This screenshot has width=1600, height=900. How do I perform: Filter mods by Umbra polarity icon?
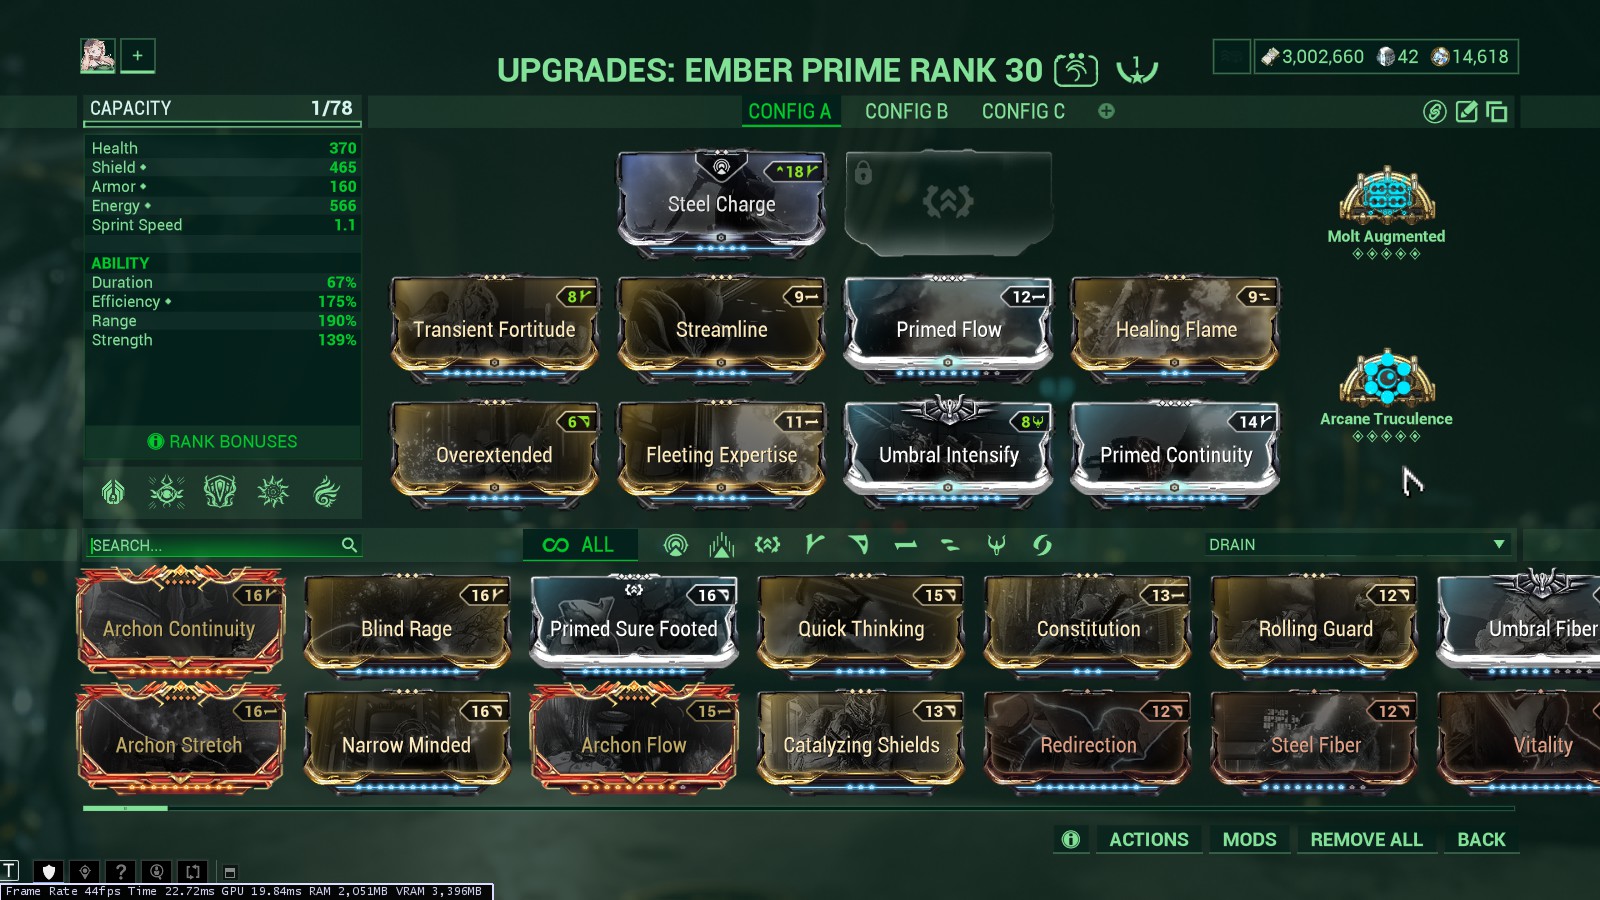[x=996, y=545]
